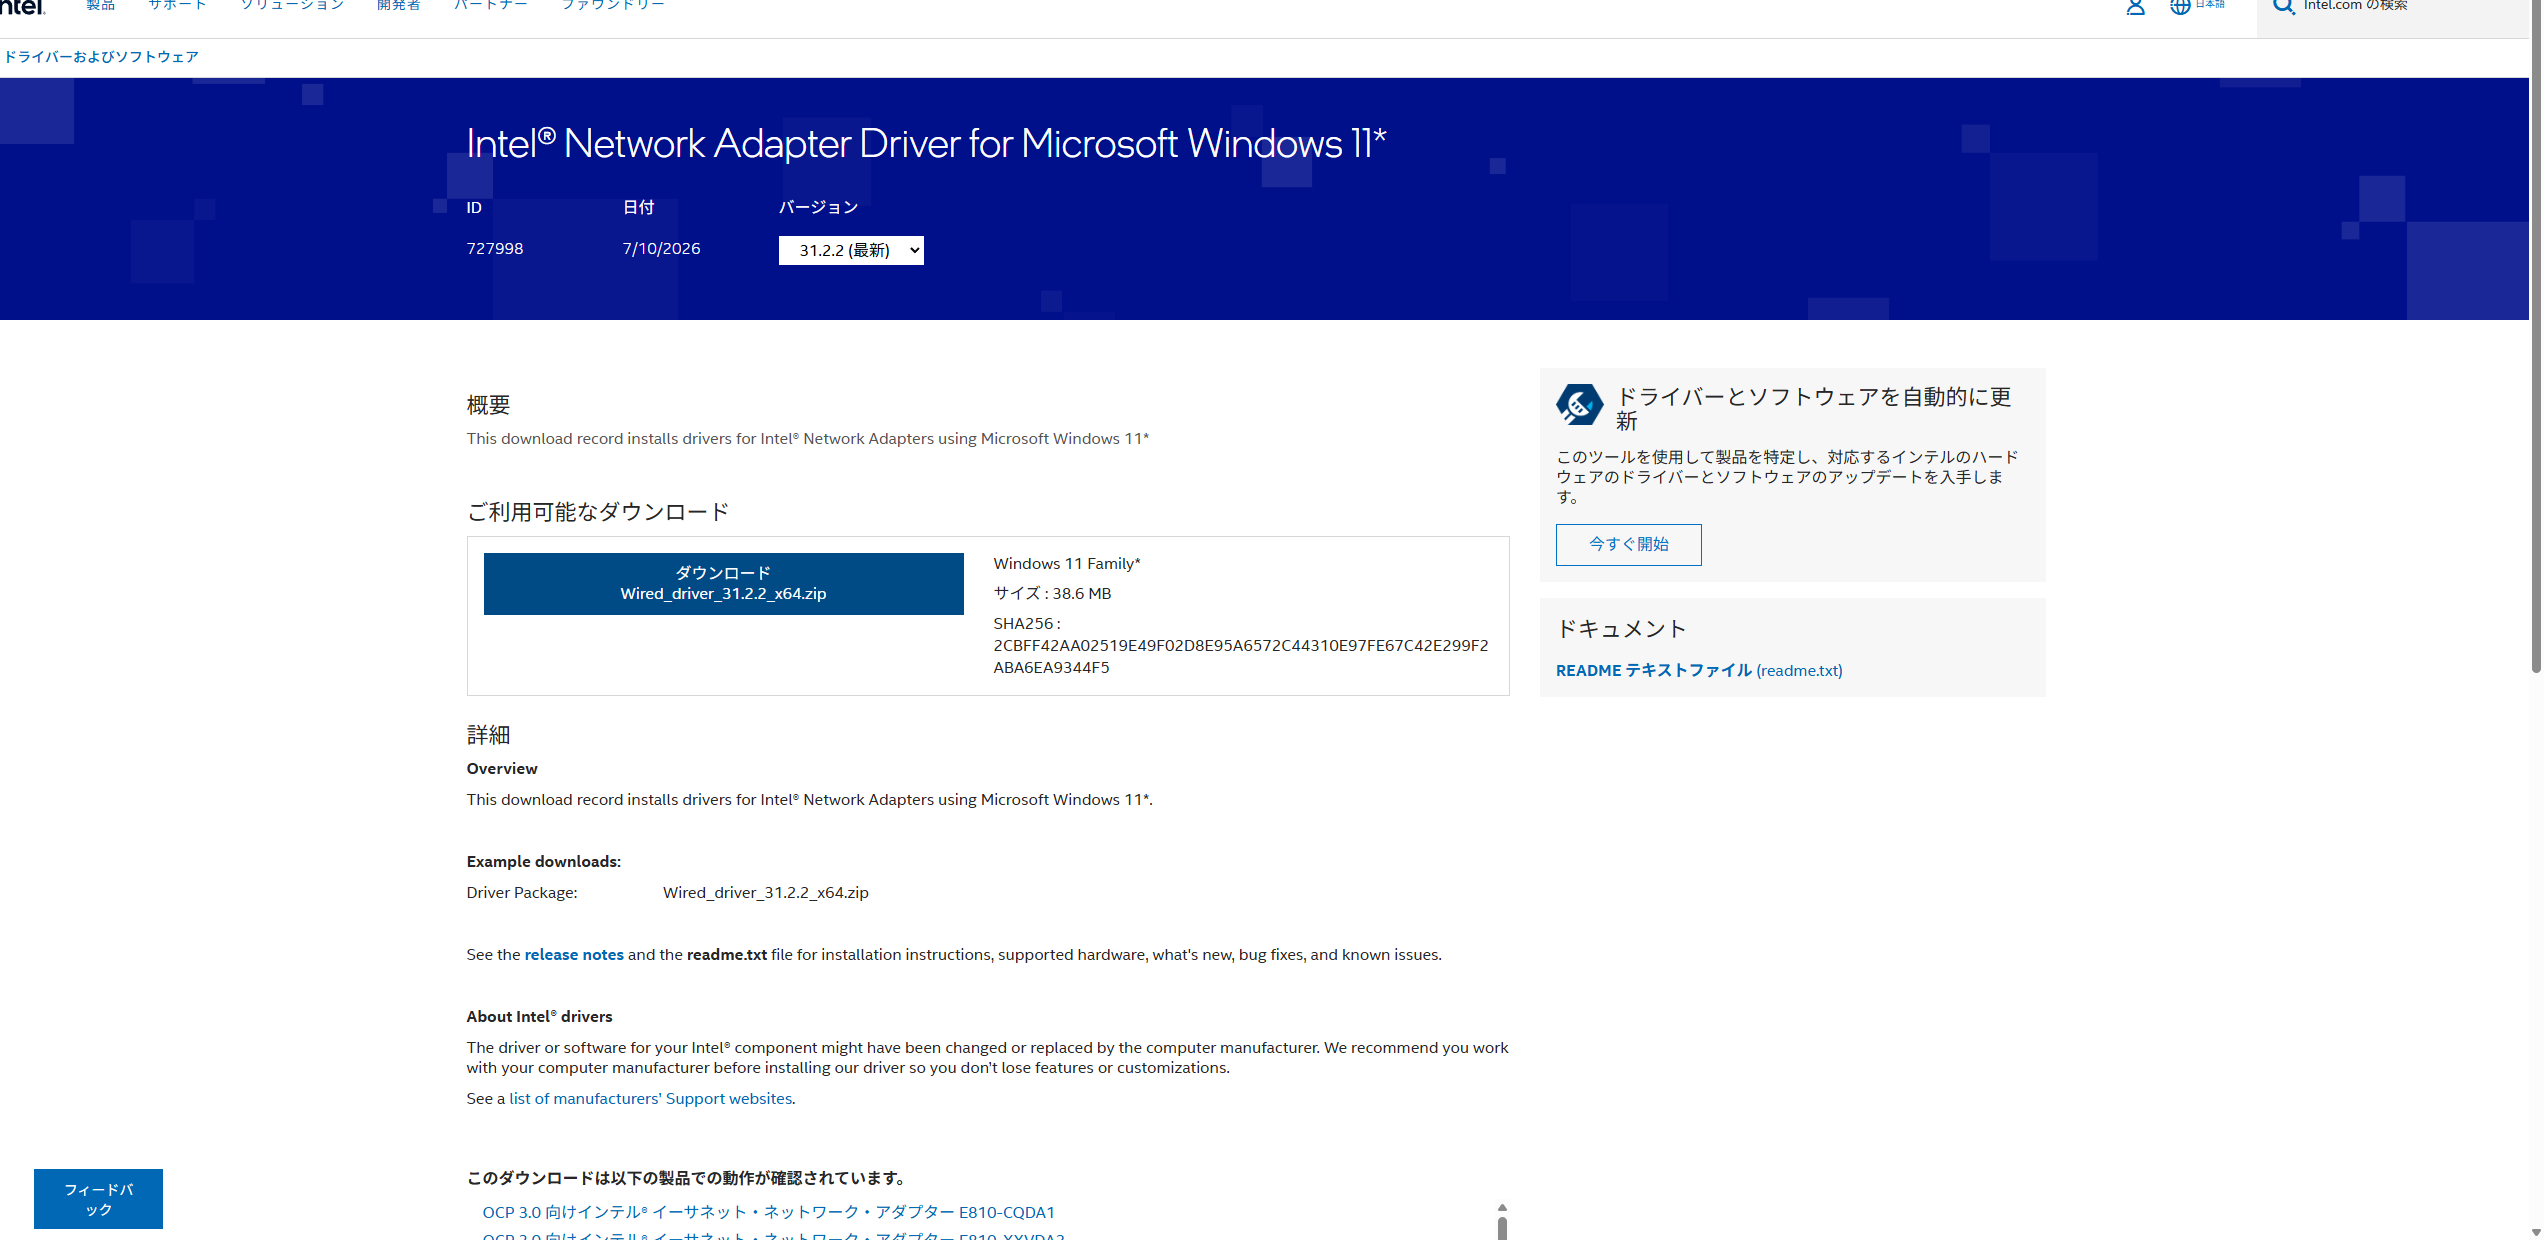Click the page title Intel® Network Adapter Driver
Image resolution: width=2544 pixels, height=1240 pixels.
927,144
